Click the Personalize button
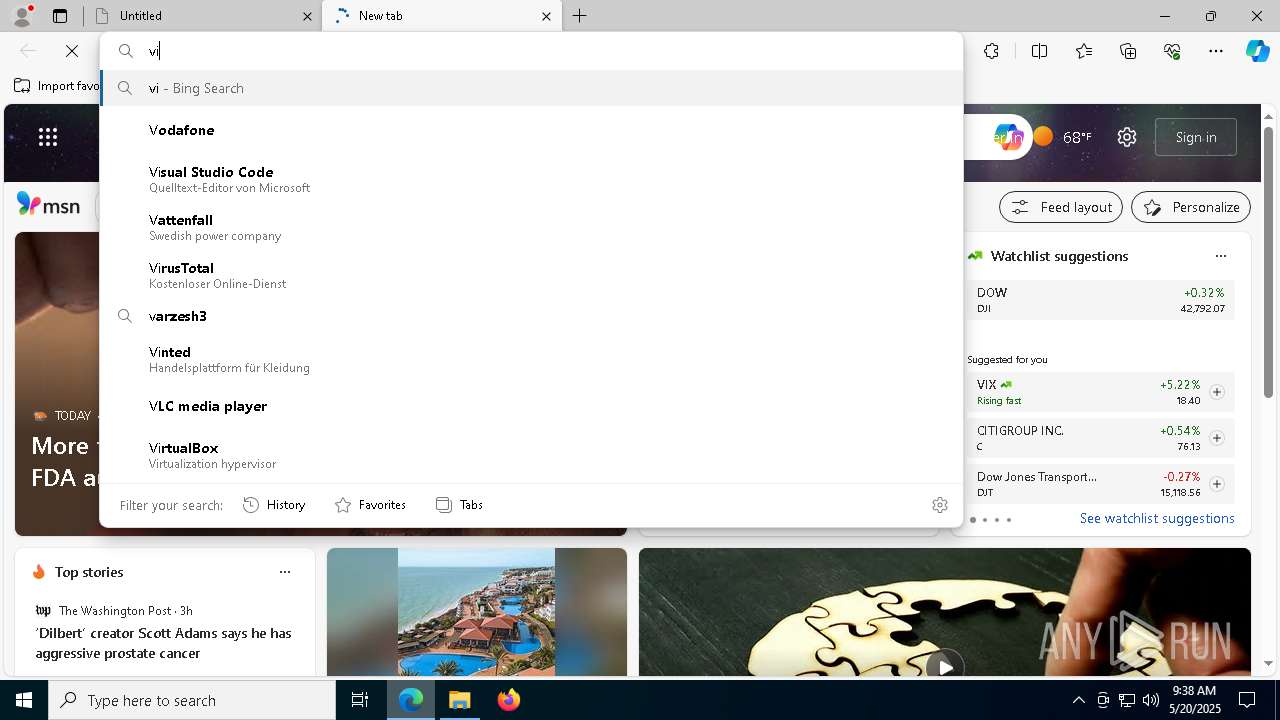The width and height of the screenshot is (1280, 720). (1191, 207)
